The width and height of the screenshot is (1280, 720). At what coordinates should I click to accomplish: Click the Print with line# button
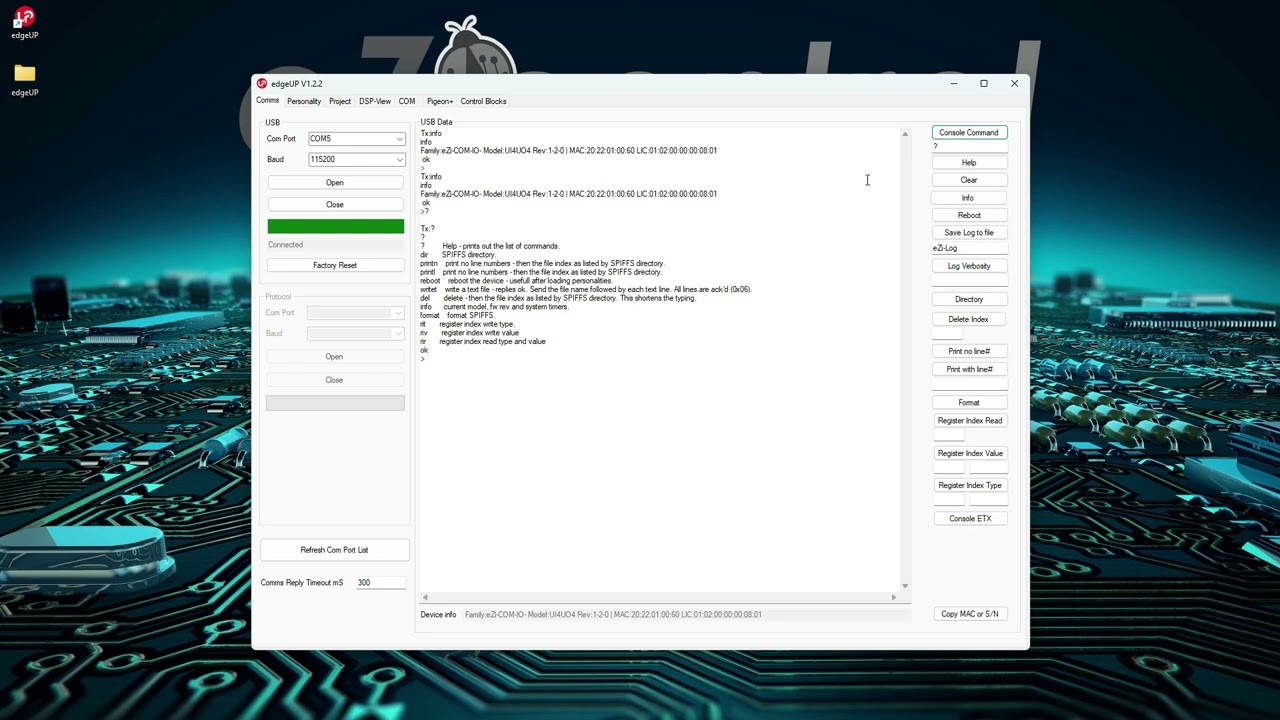click(969, 369)
